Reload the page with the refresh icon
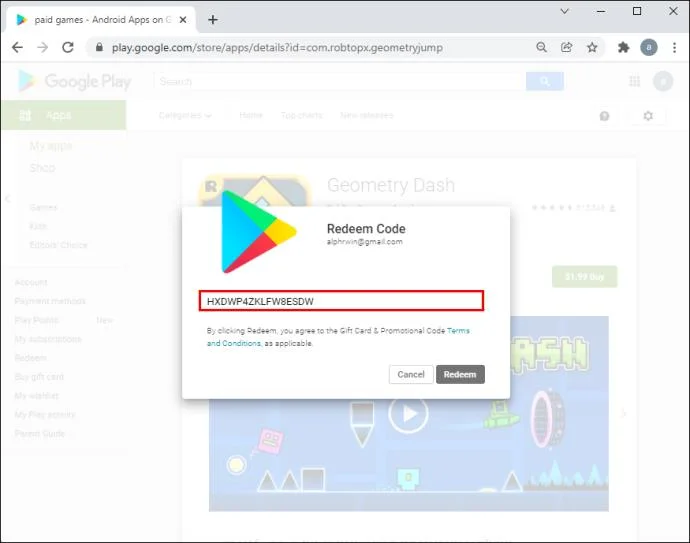690x543 pixels. point(68,47)
